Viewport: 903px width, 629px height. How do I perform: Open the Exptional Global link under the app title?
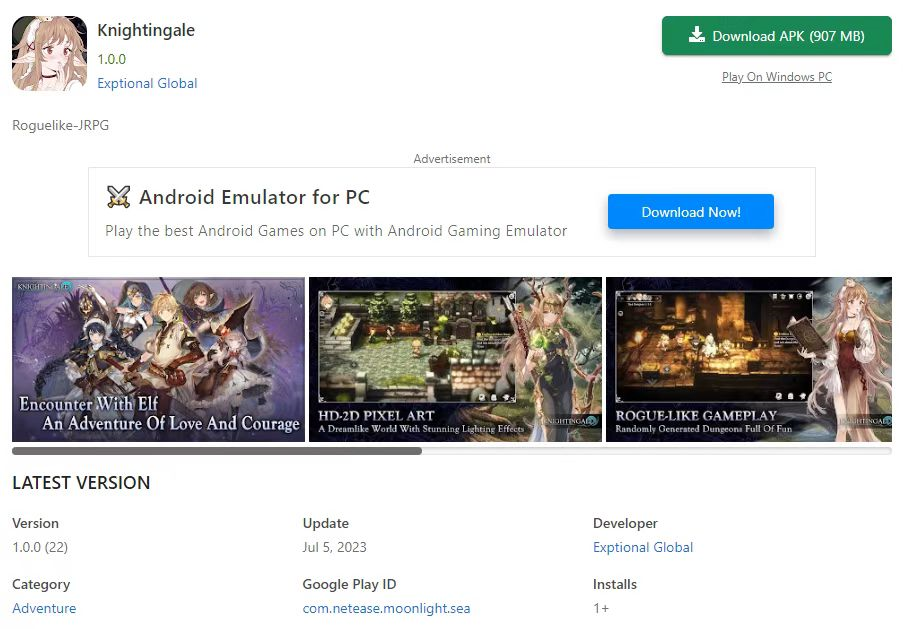(x=147, y=83)
